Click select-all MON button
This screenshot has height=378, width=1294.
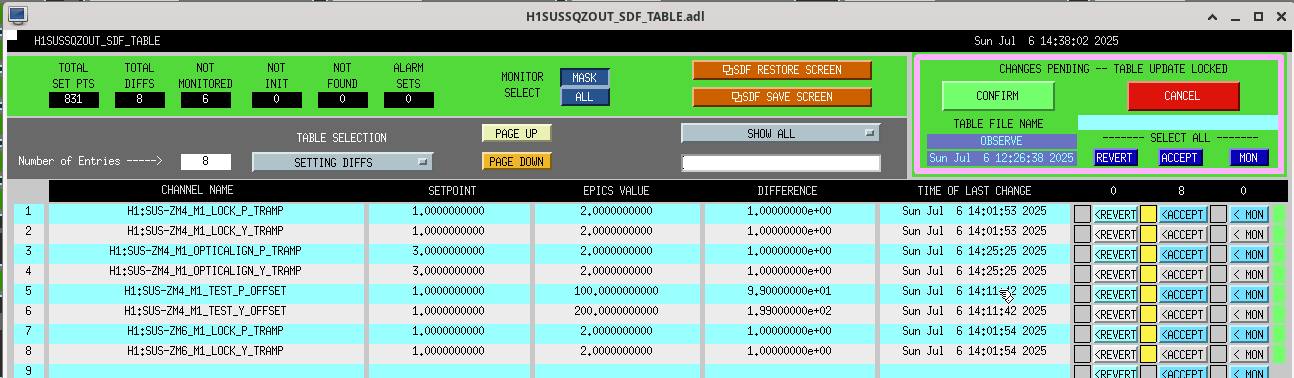pyautogui.click(x=1249, y=157)
